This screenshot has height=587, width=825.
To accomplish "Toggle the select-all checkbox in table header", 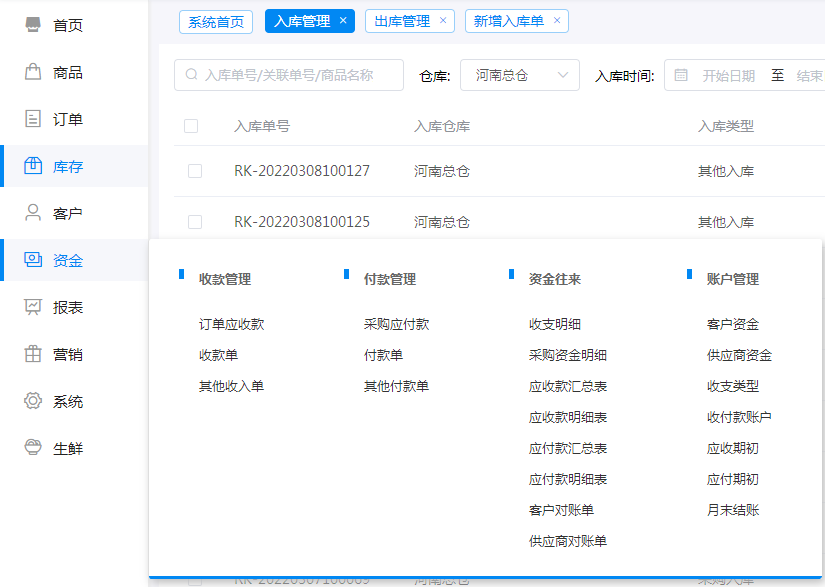I will coord(191,126).
